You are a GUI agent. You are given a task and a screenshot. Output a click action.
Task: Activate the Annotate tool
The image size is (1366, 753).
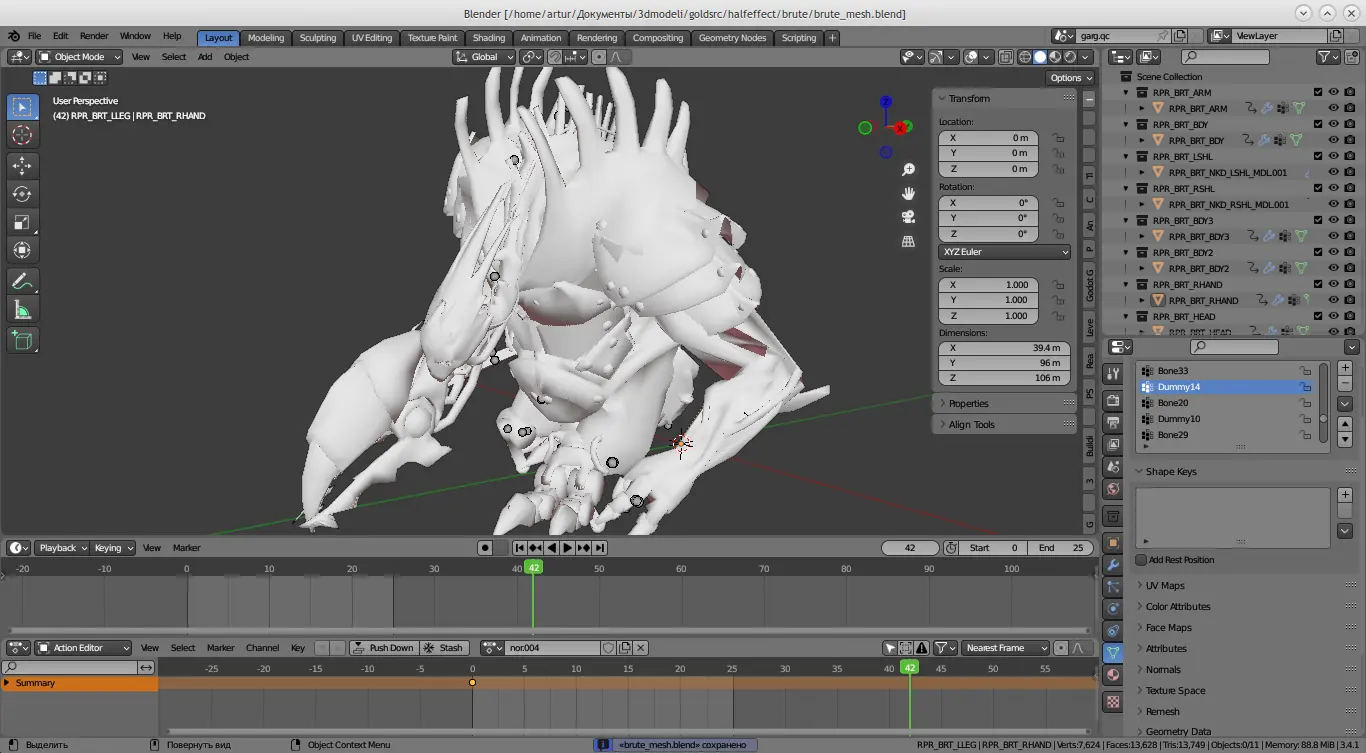(22, 281)
